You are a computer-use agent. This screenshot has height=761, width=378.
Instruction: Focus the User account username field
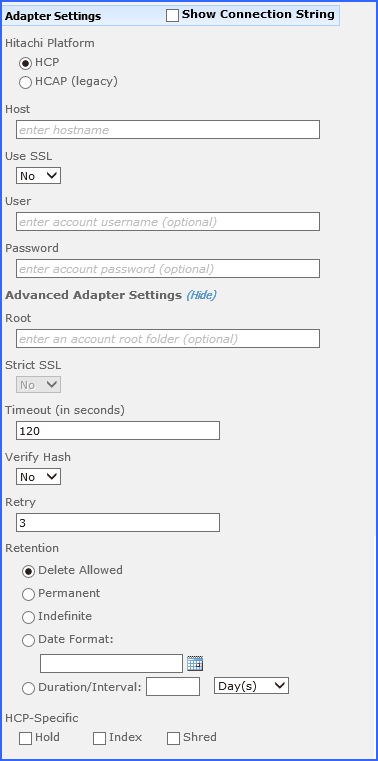(168, 221)
